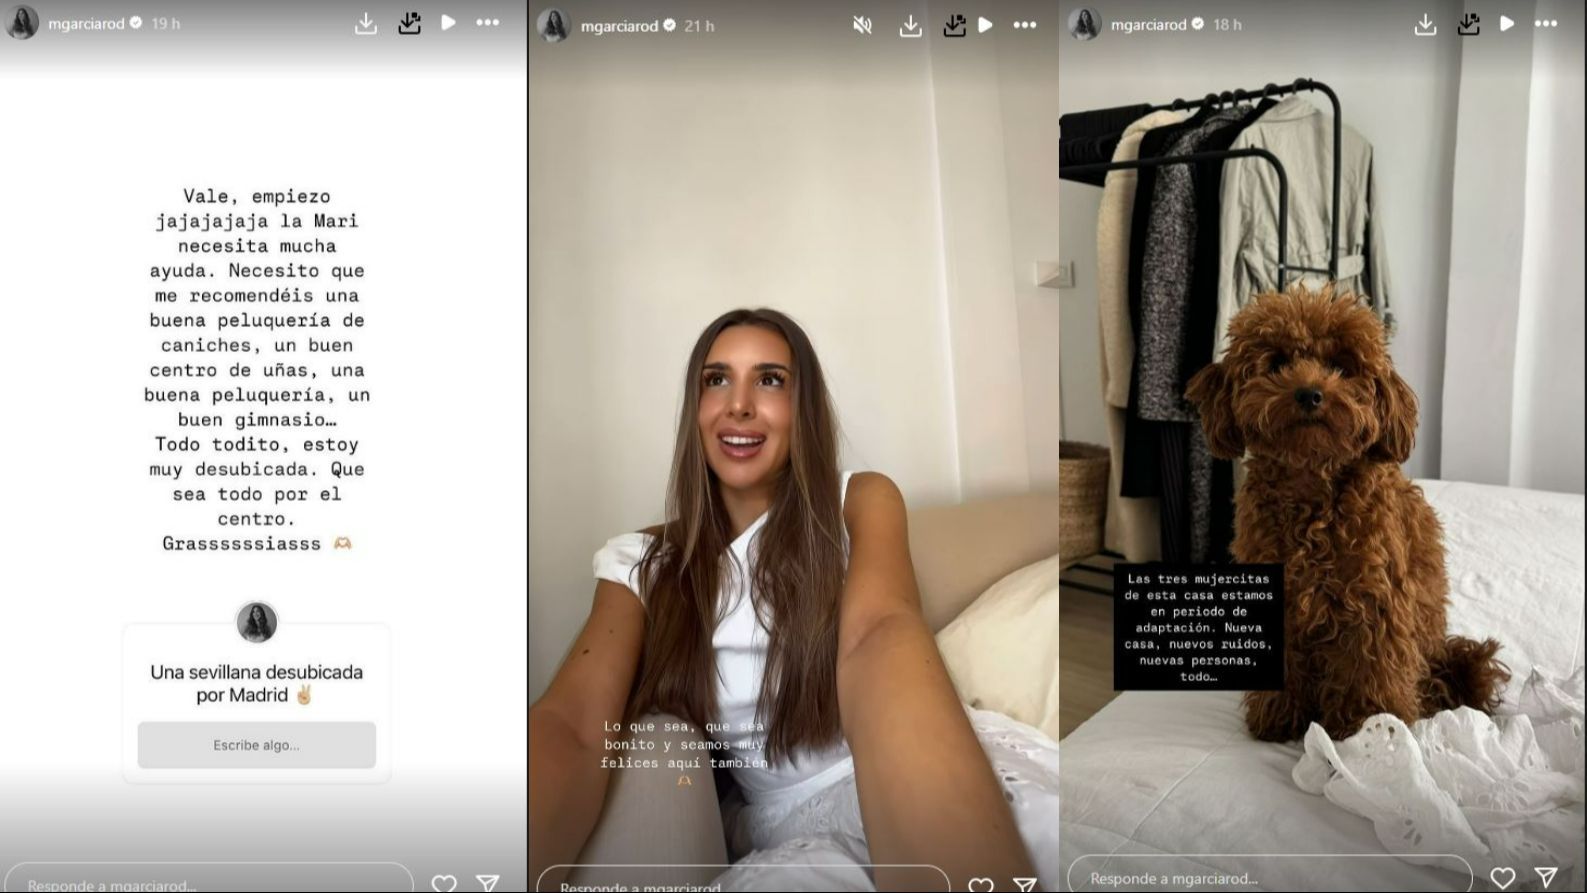The height and width of the screenshot is (893, 1587).
Task: Like the dog story with heart
Action: [1502, 878]
